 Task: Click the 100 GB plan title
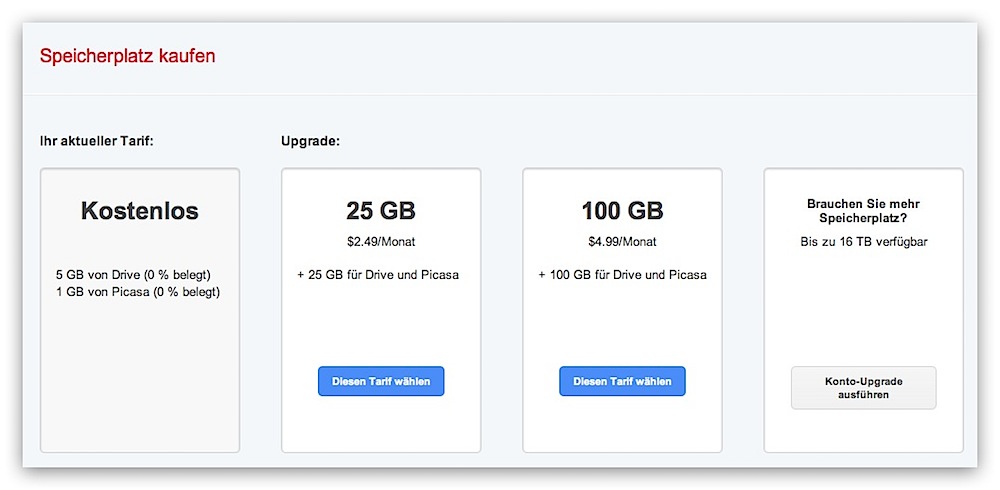point(622,212)
